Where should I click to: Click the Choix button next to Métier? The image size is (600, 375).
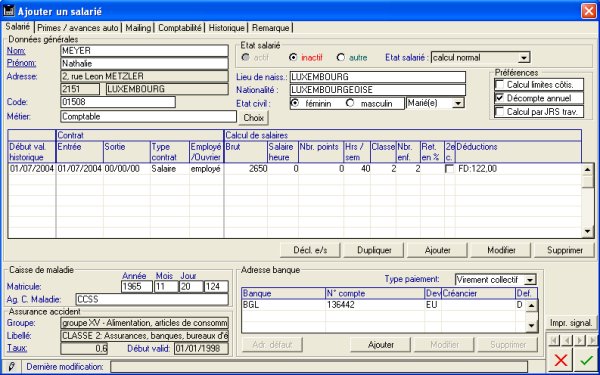(254, 118)
